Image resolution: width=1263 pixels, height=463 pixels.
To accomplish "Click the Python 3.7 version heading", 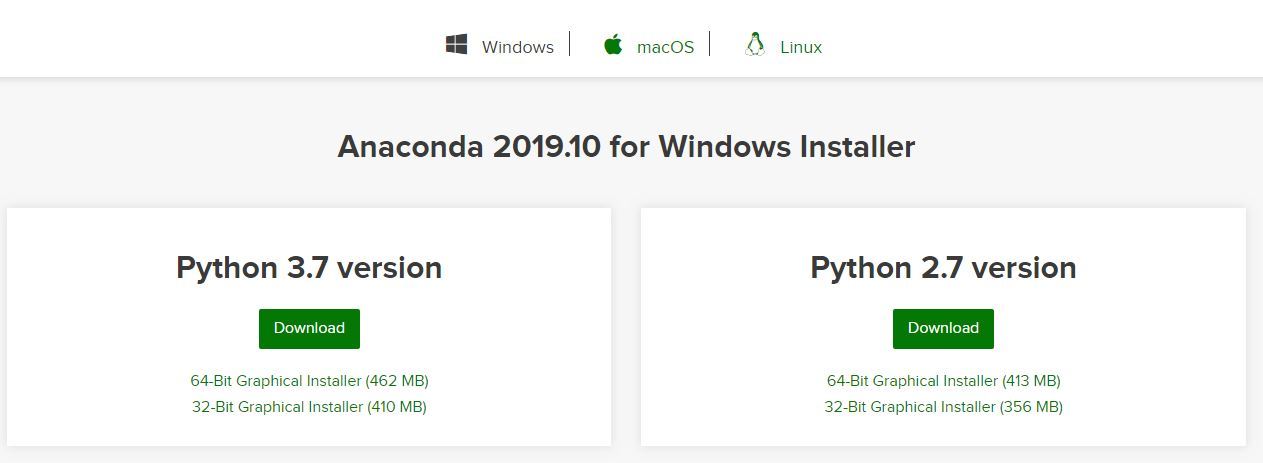I will [x=309, y=268].
